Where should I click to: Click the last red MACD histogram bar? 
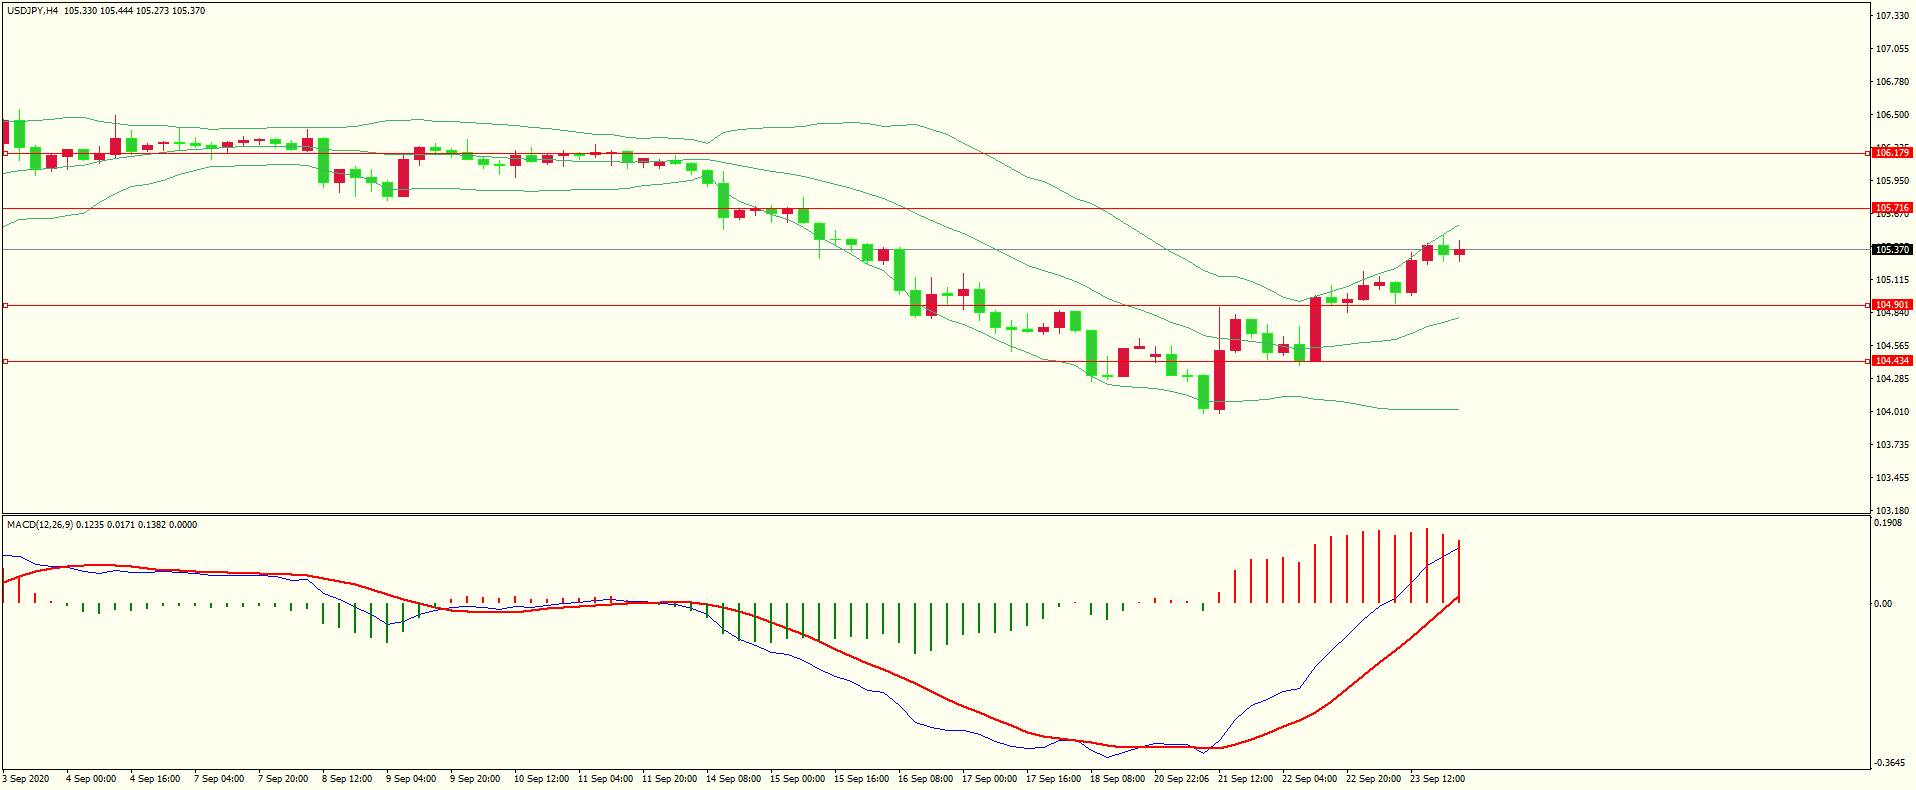1459,571
